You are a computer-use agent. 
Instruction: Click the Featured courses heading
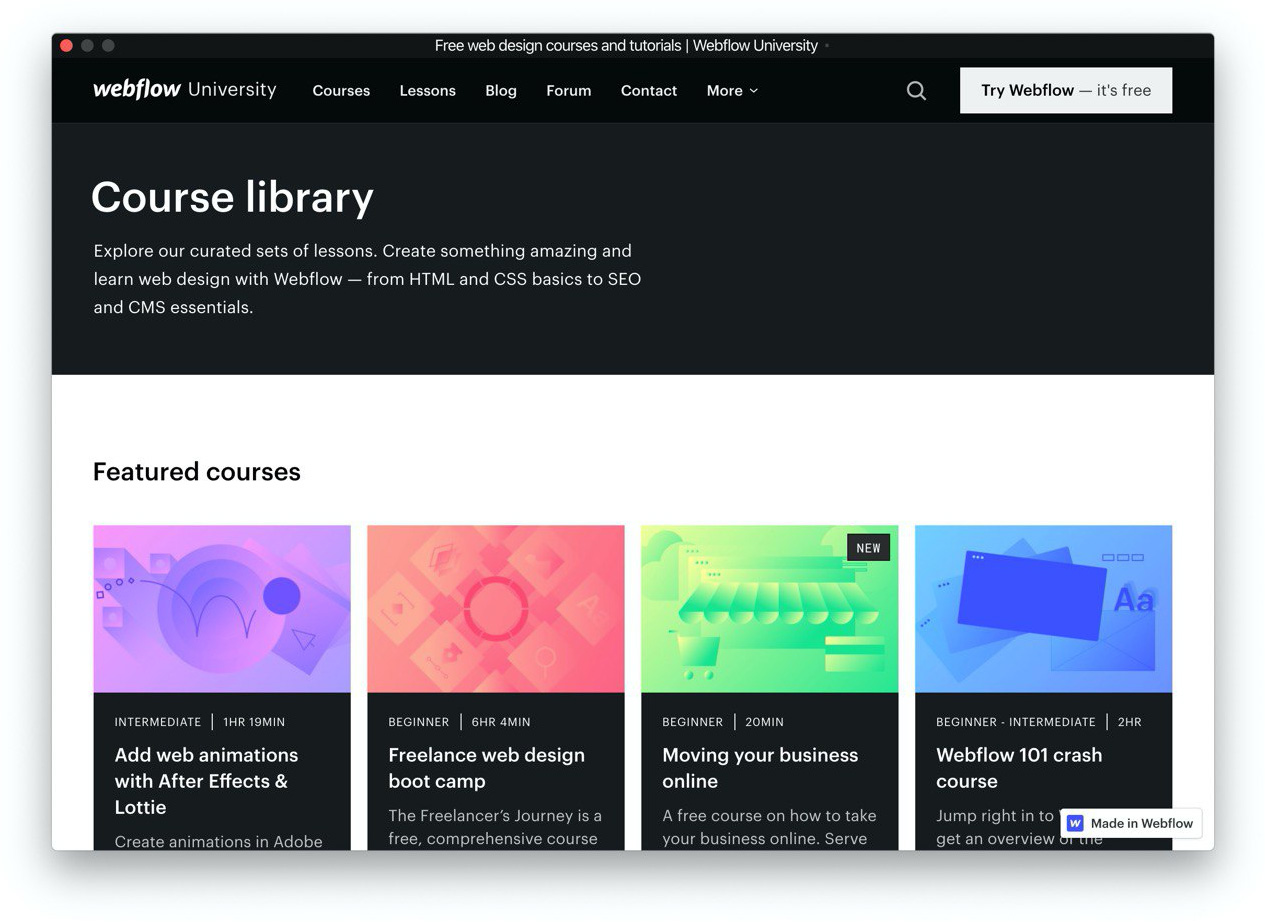(197, 472)
